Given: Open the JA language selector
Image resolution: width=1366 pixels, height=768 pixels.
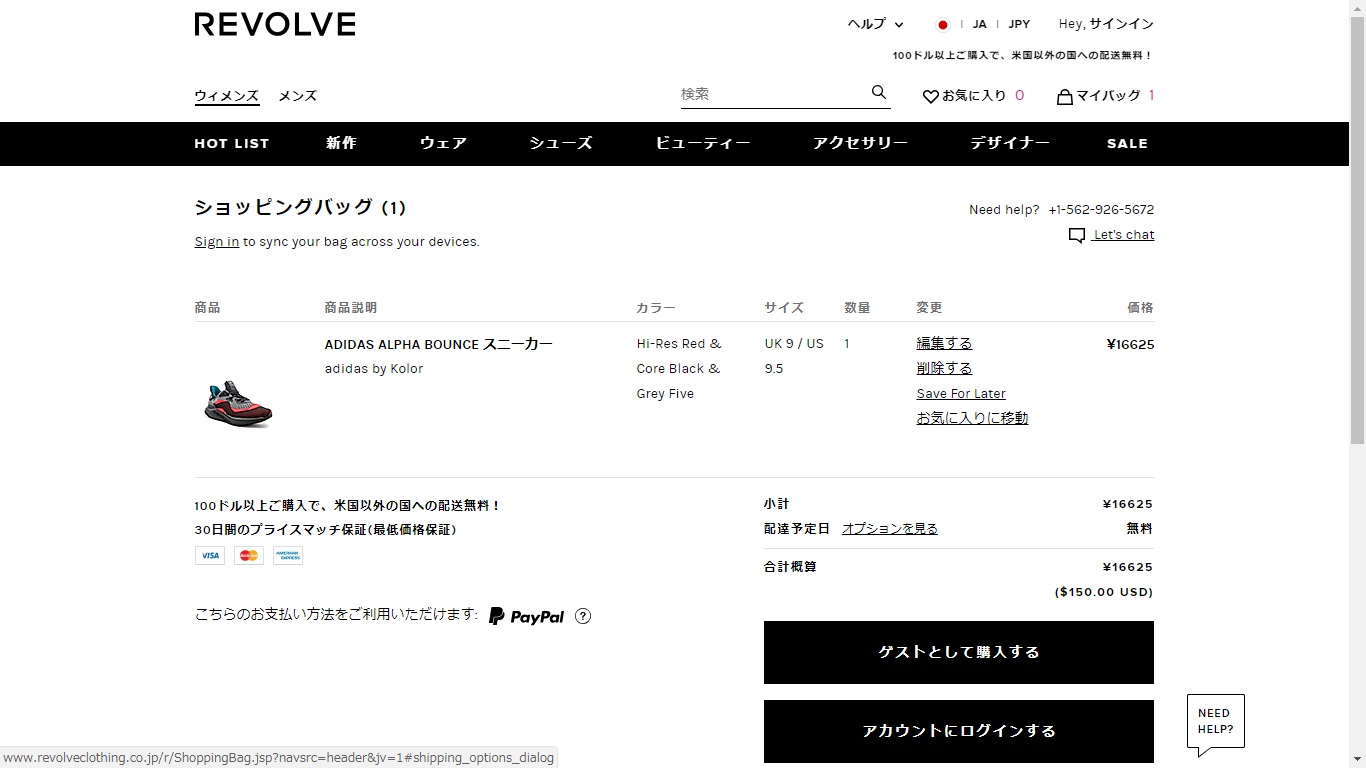Looking at the screenshot, I should tap(979, 25).
